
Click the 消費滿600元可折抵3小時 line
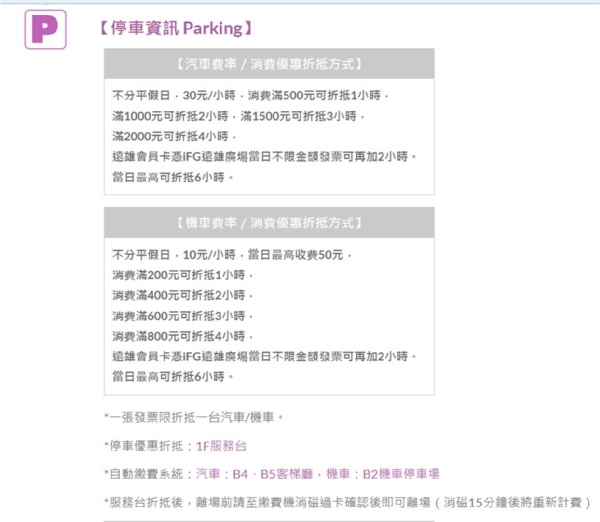pos(183,316)
